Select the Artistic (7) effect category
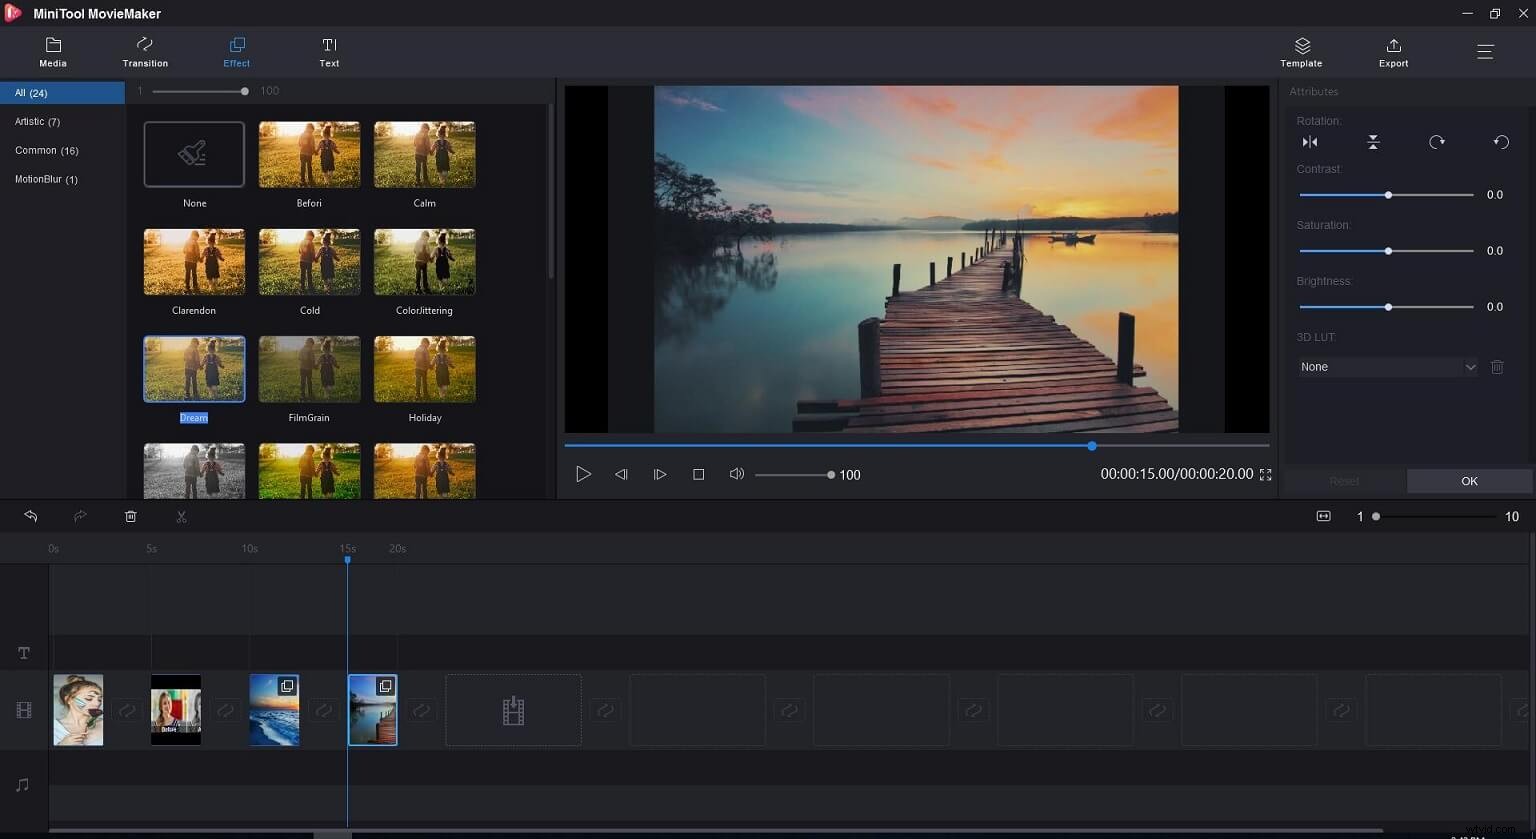The width and height of the screenshot is (1536, 839). [x=38, y=121]
